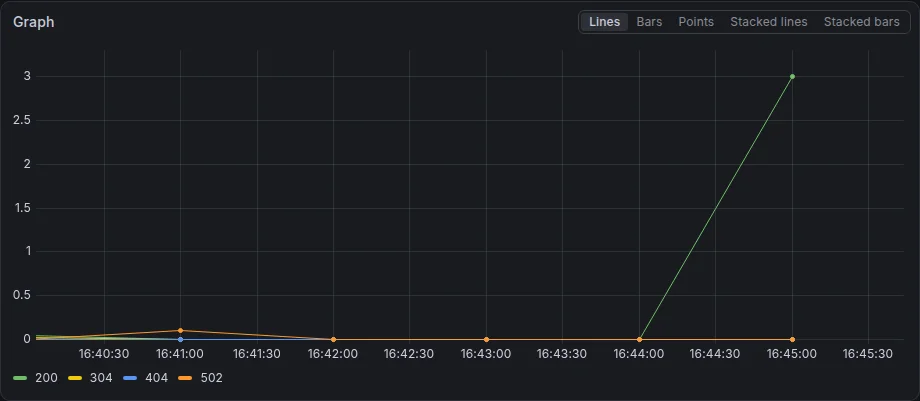
Task: Click the blue 404 data point at 16:41:00
Action: coord(180,339)
